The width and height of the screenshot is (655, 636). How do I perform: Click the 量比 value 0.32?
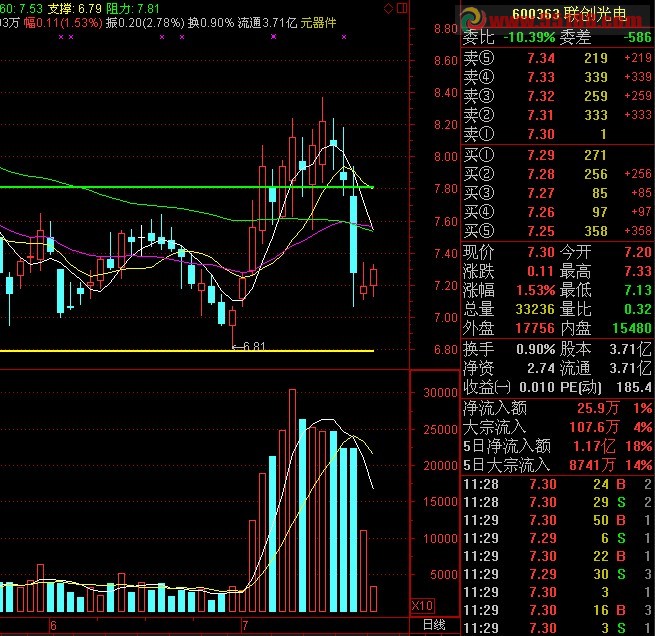(x=638, y=309)
